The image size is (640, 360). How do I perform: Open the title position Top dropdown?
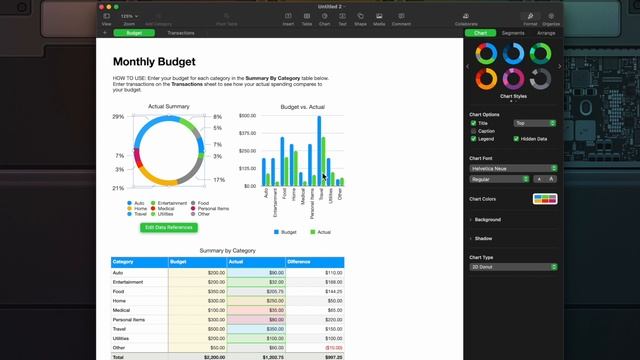535,123
